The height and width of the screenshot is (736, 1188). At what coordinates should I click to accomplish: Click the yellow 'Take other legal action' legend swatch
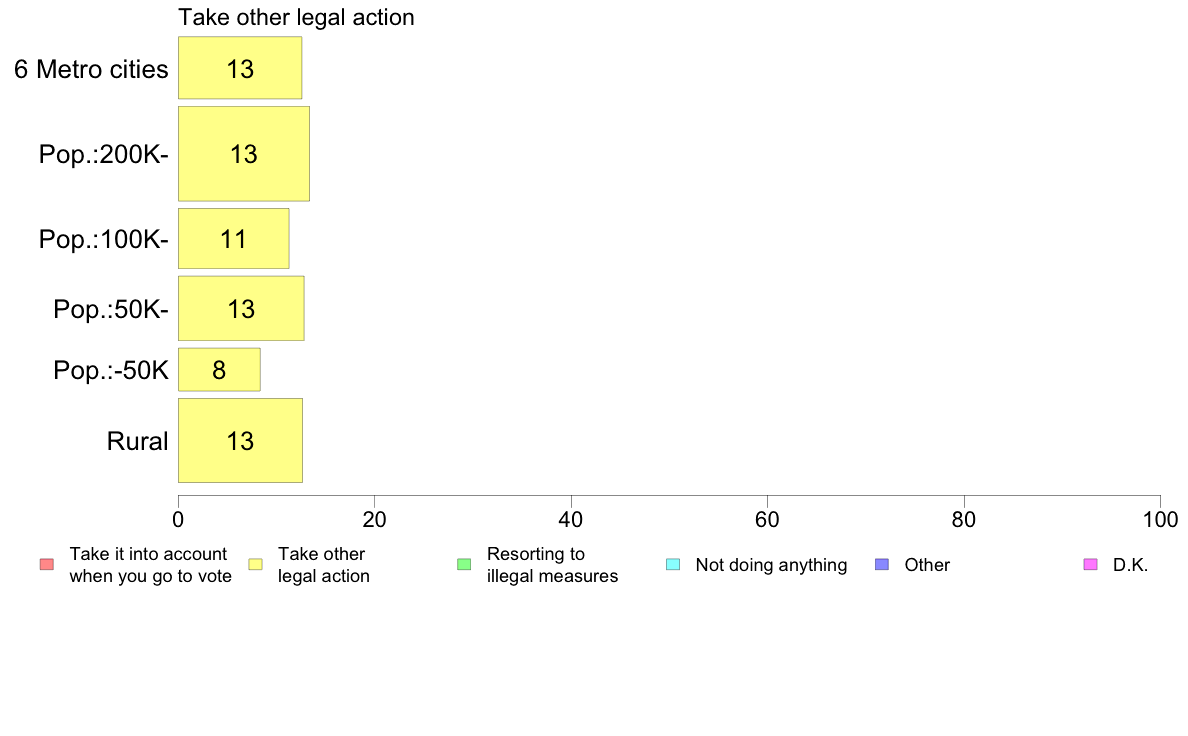[x=255, y=565]
